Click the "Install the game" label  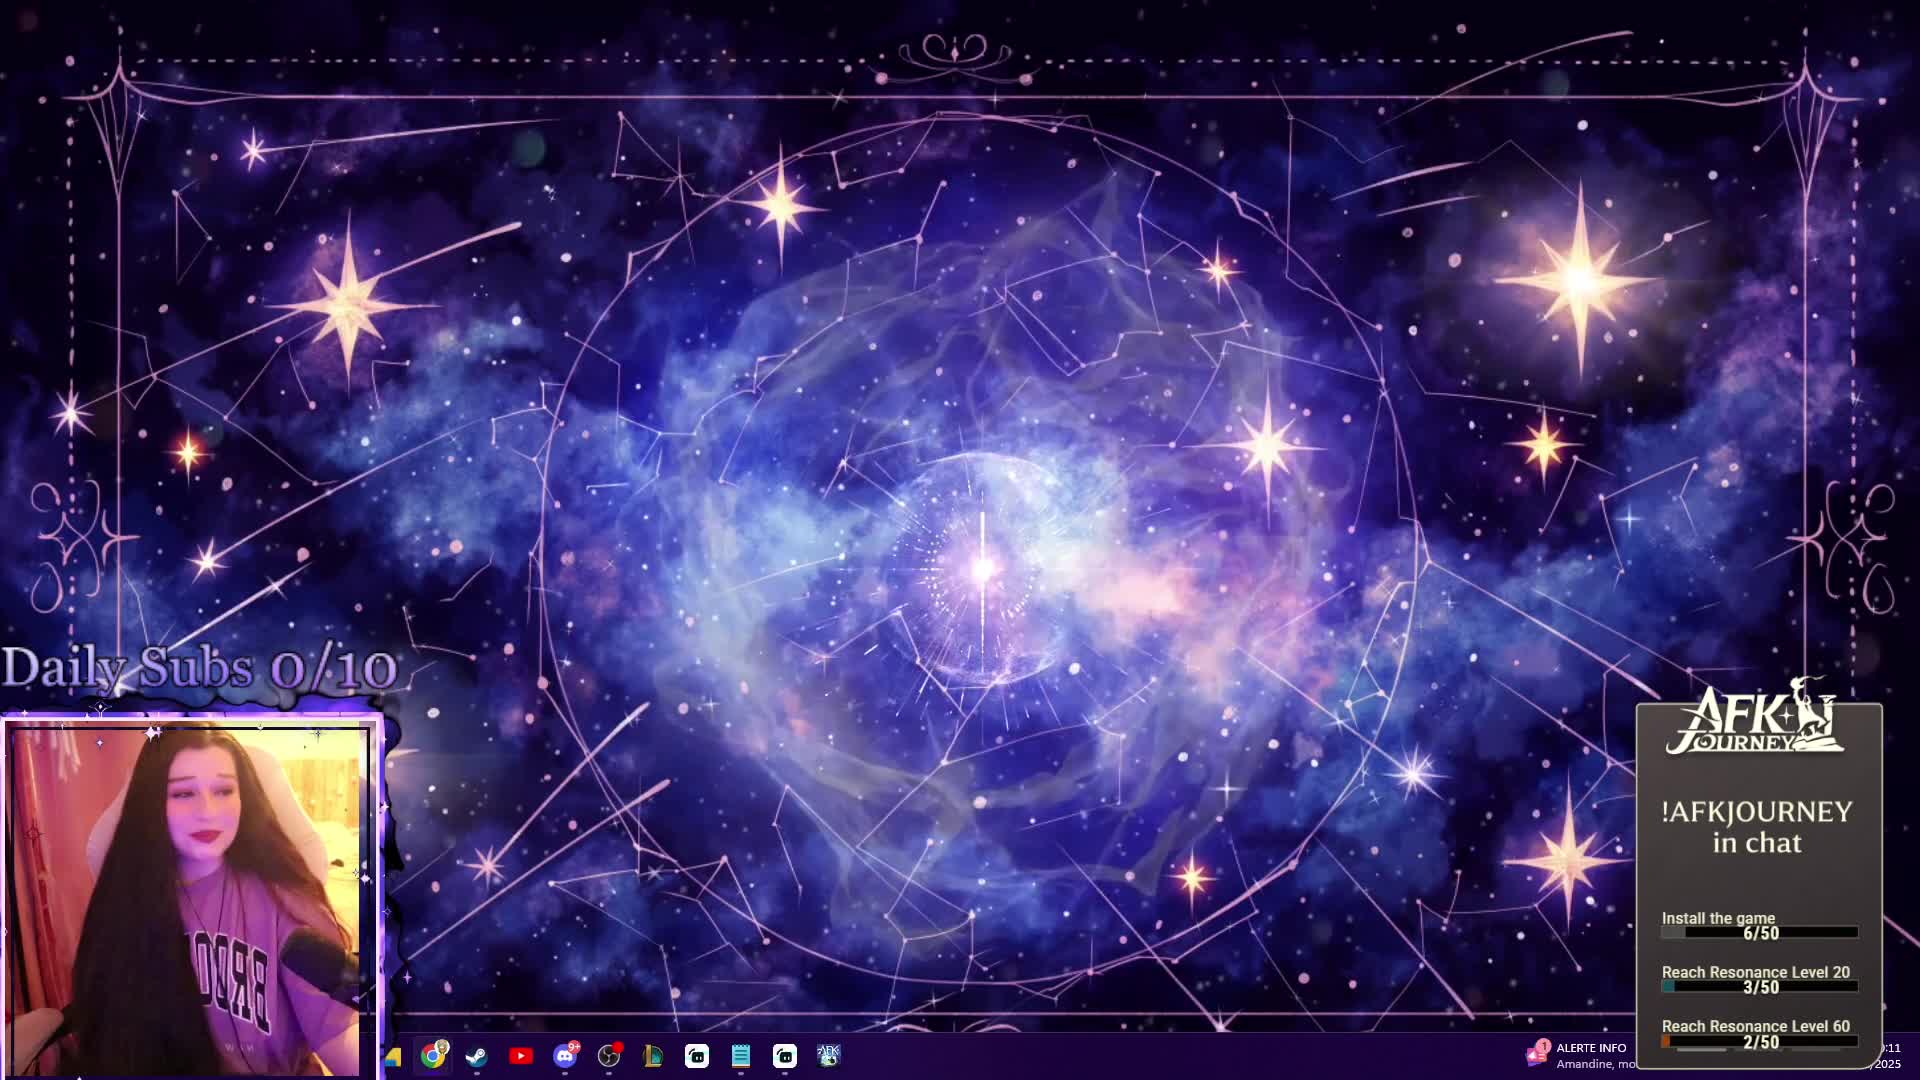tap(1718, 918)
